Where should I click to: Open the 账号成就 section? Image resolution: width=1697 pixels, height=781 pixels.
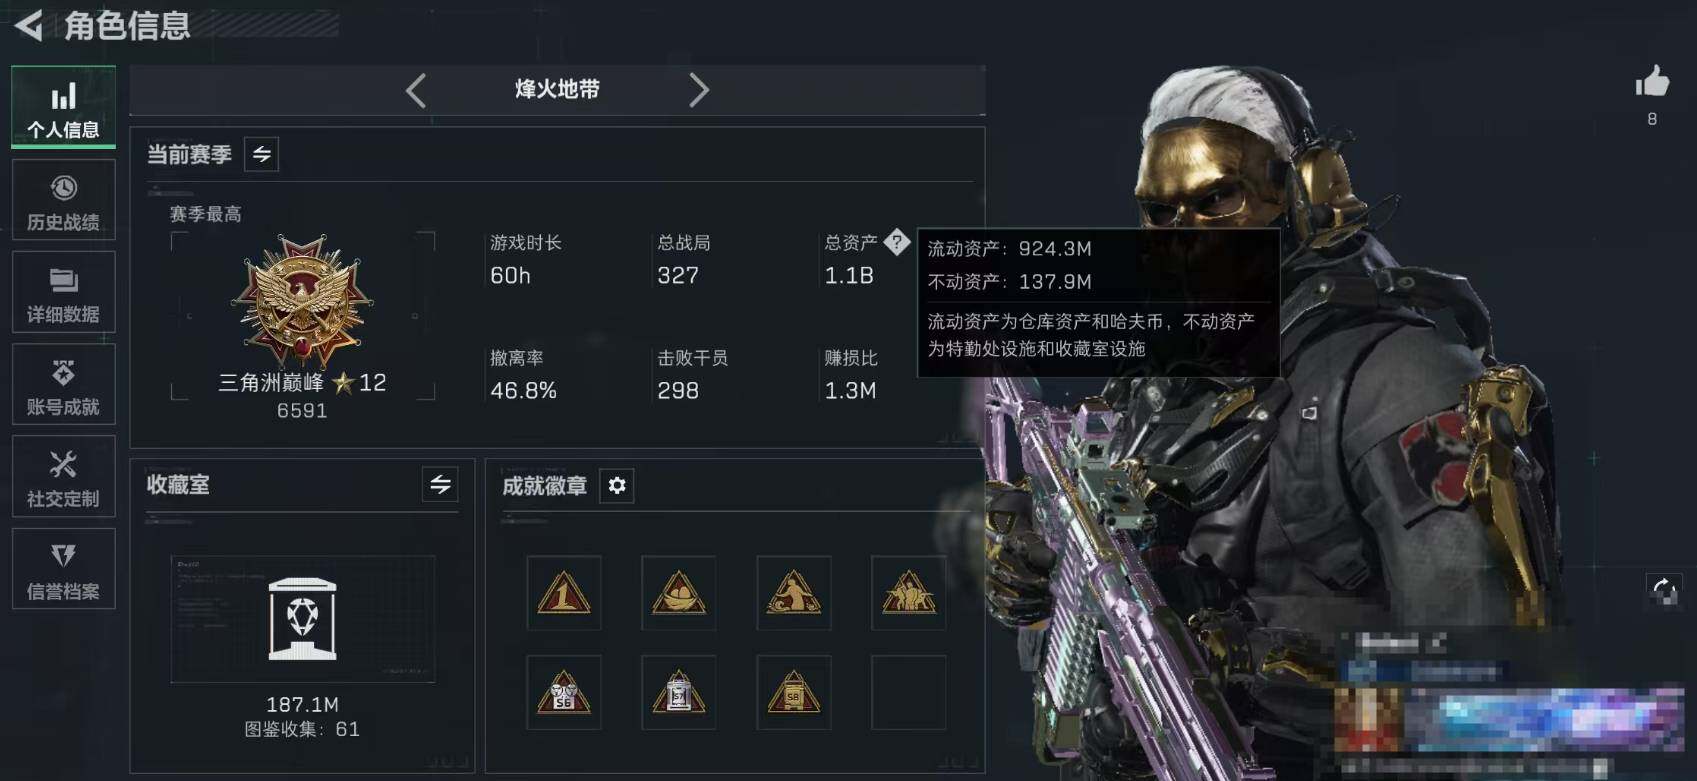click(63, 386)
